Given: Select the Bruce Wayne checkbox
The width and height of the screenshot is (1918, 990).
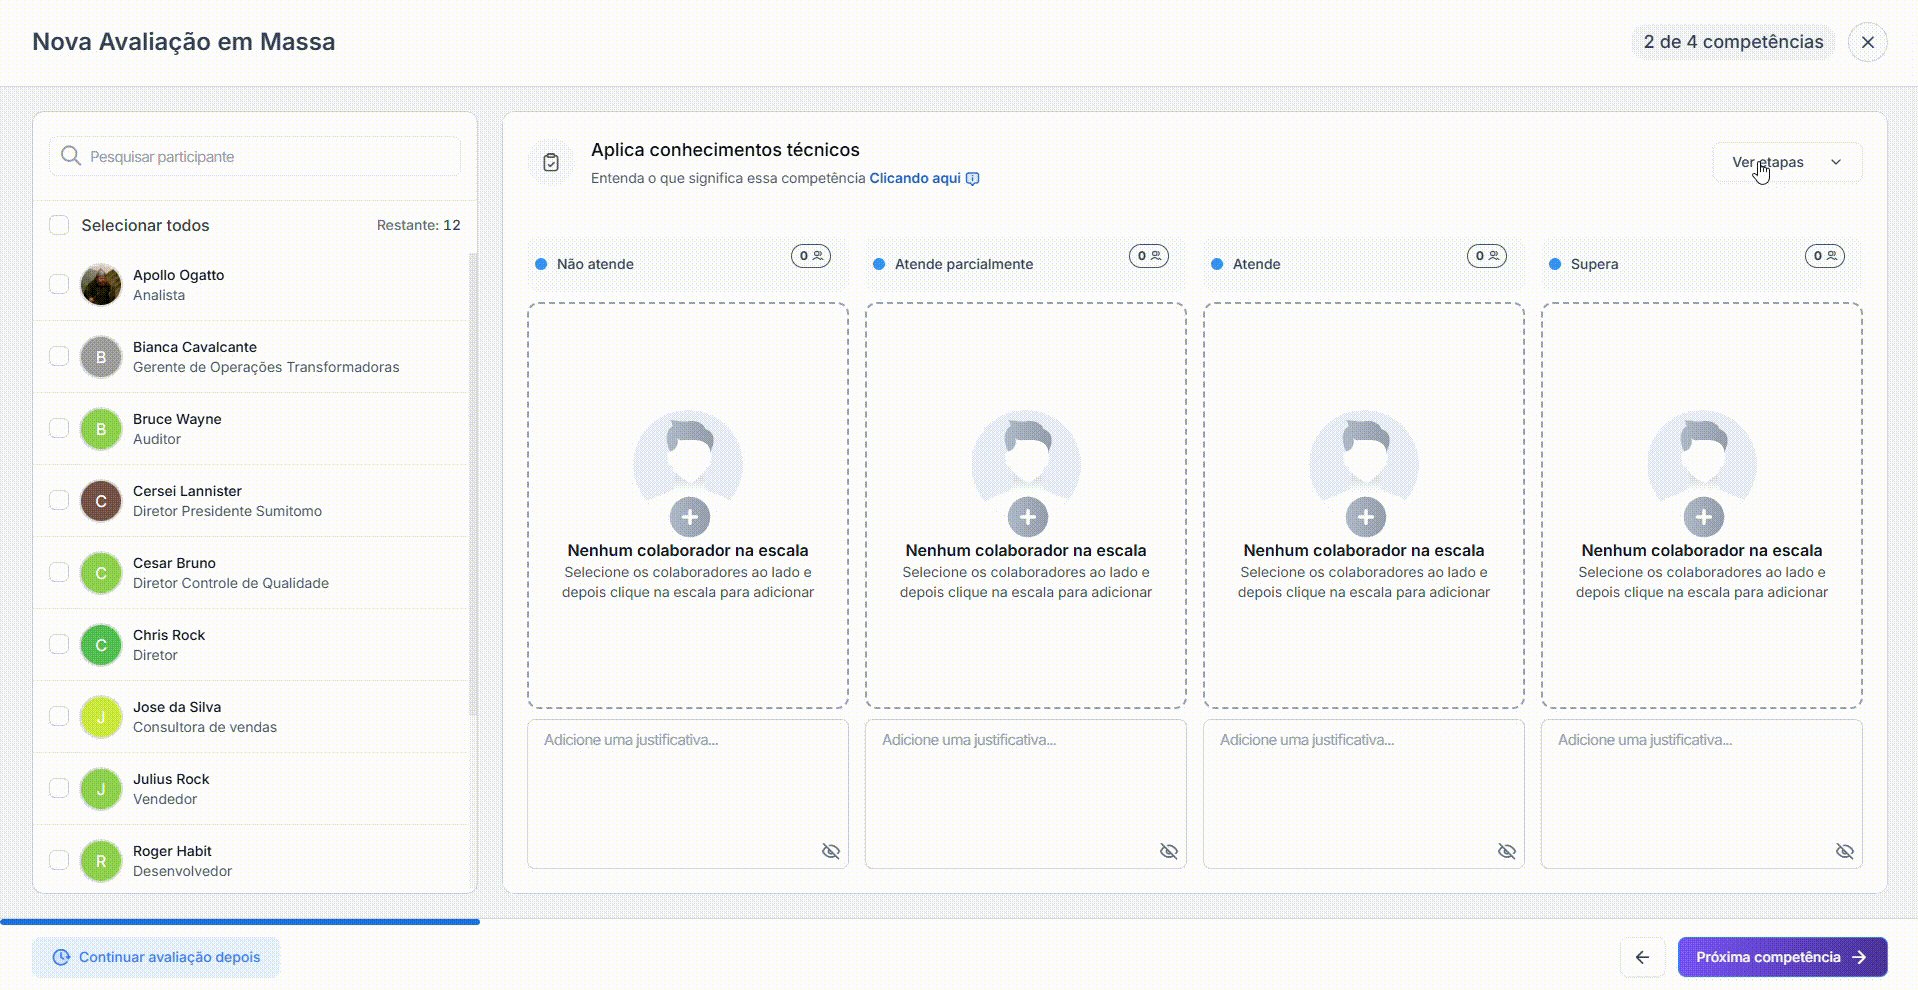Looking at the screenshot, I should point(59,429).
